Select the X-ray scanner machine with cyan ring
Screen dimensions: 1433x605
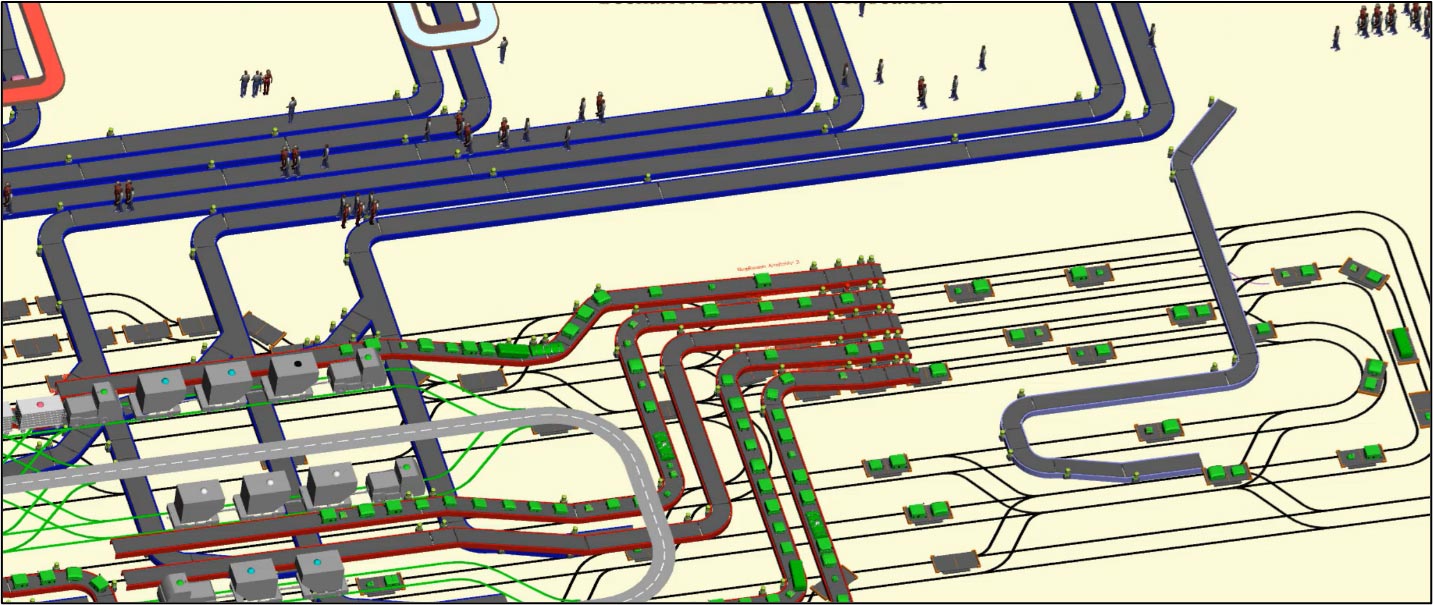click(x=166, y=380)
